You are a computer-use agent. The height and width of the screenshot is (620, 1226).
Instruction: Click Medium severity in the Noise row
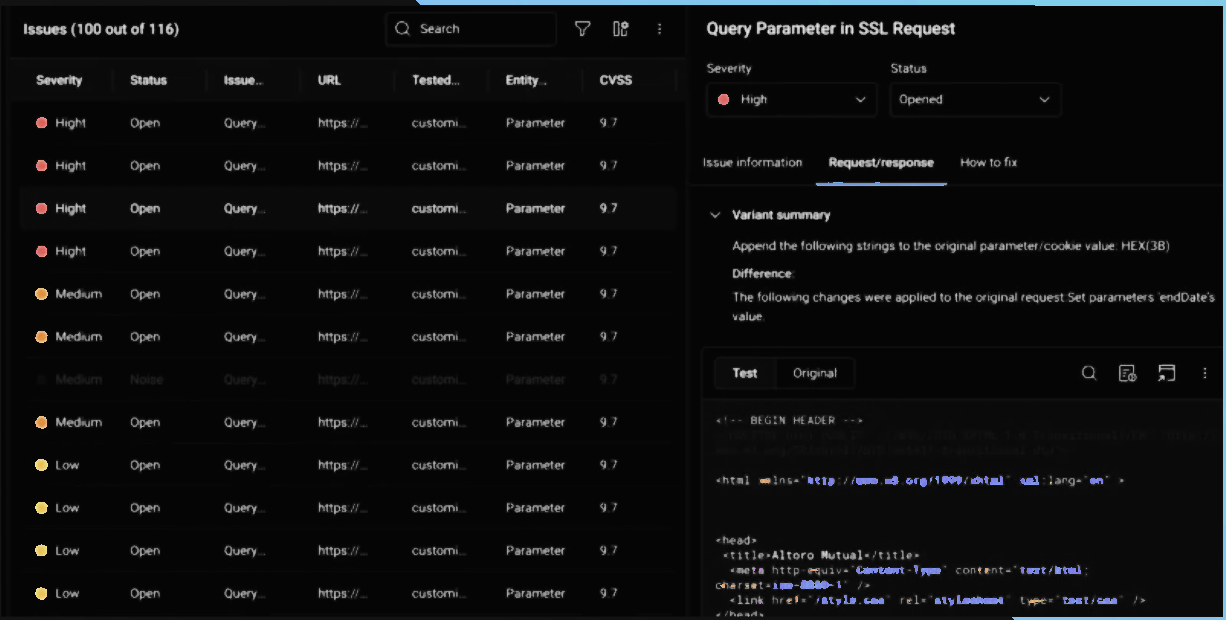click(78, 380)
